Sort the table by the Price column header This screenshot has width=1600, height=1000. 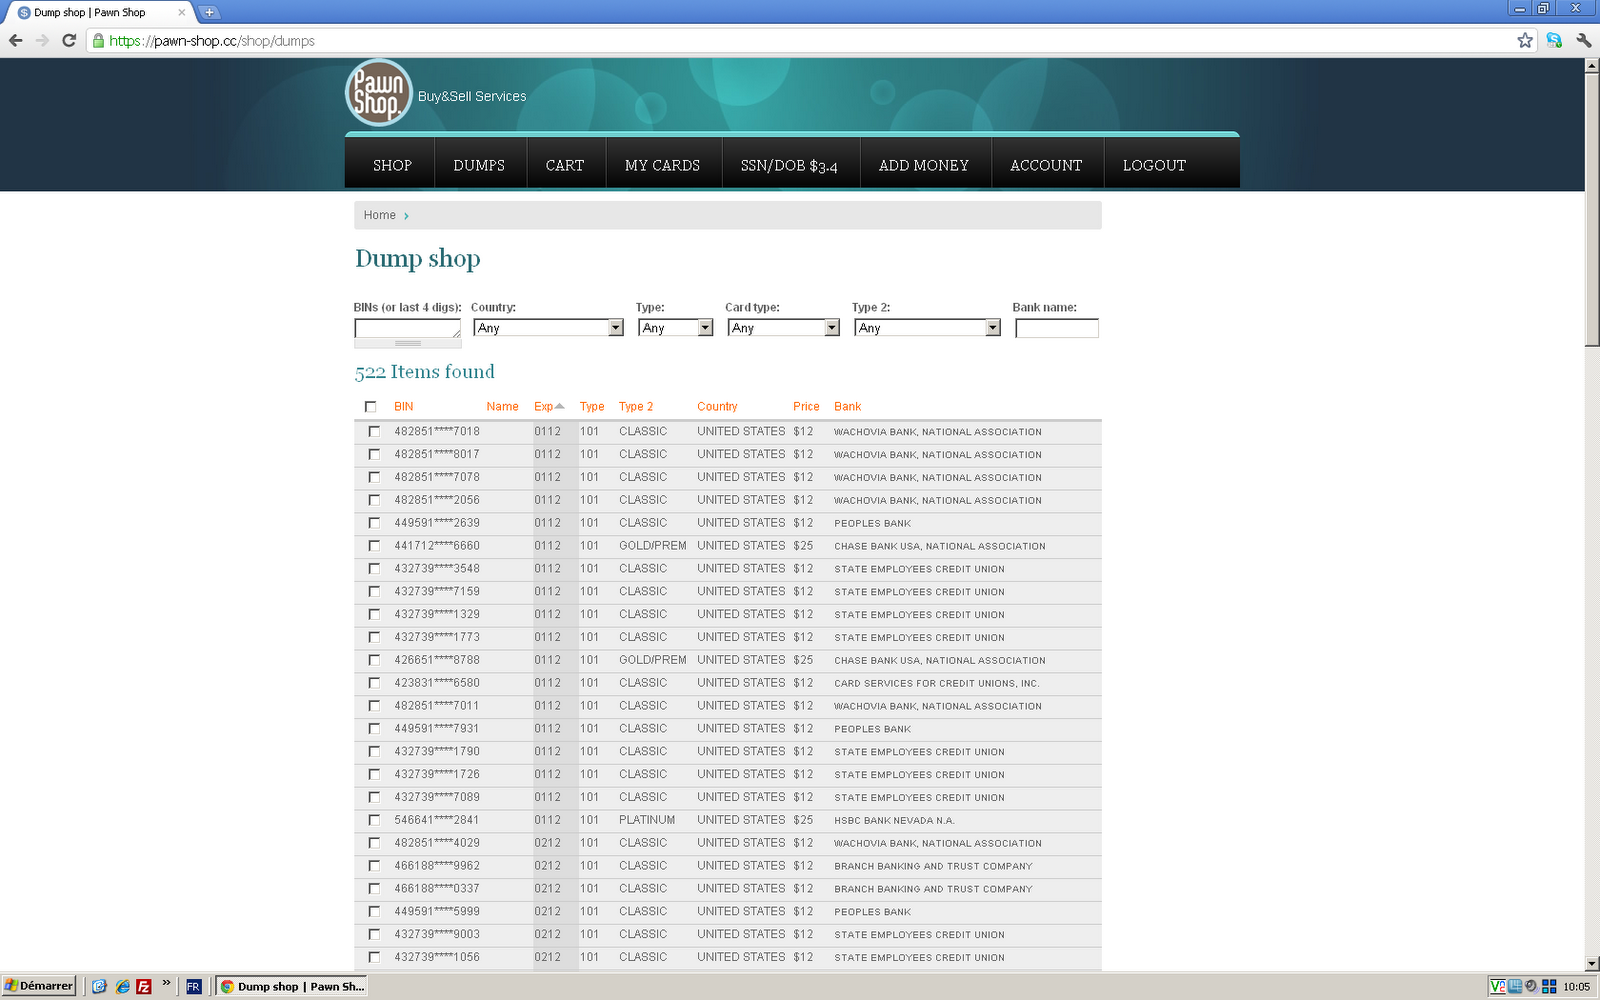pos(806,407)
